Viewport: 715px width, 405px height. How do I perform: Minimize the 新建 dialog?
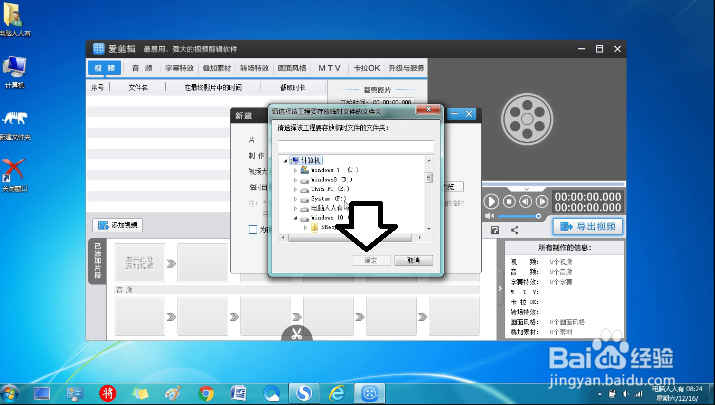[454, 114]
